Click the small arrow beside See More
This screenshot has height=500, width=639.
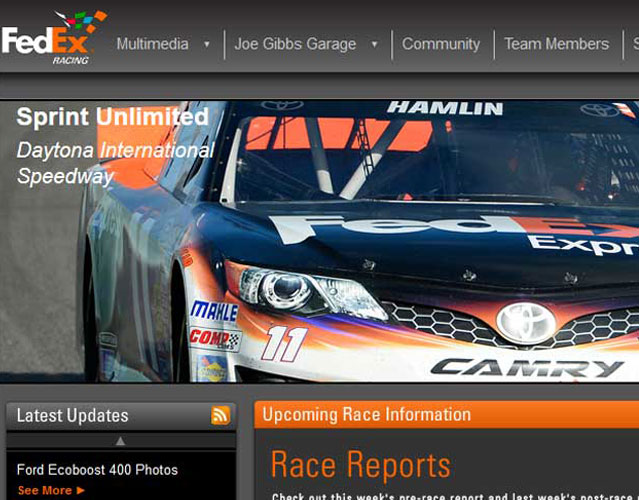tap(81, 491)
